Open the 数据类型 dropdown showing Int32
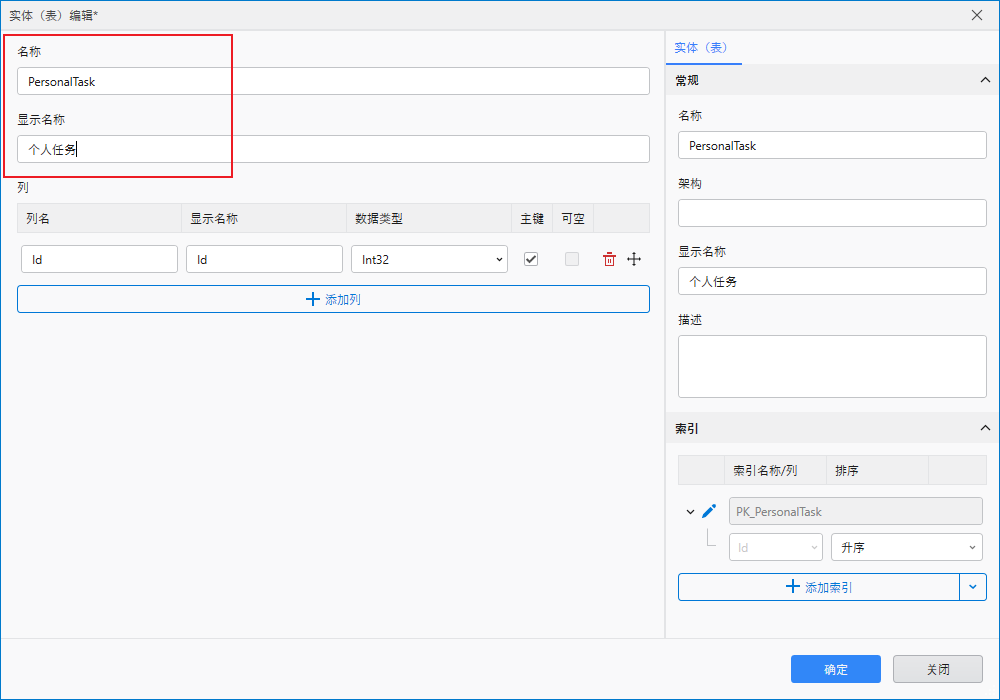The image size is (1000, 700). (x=429, y=258)
